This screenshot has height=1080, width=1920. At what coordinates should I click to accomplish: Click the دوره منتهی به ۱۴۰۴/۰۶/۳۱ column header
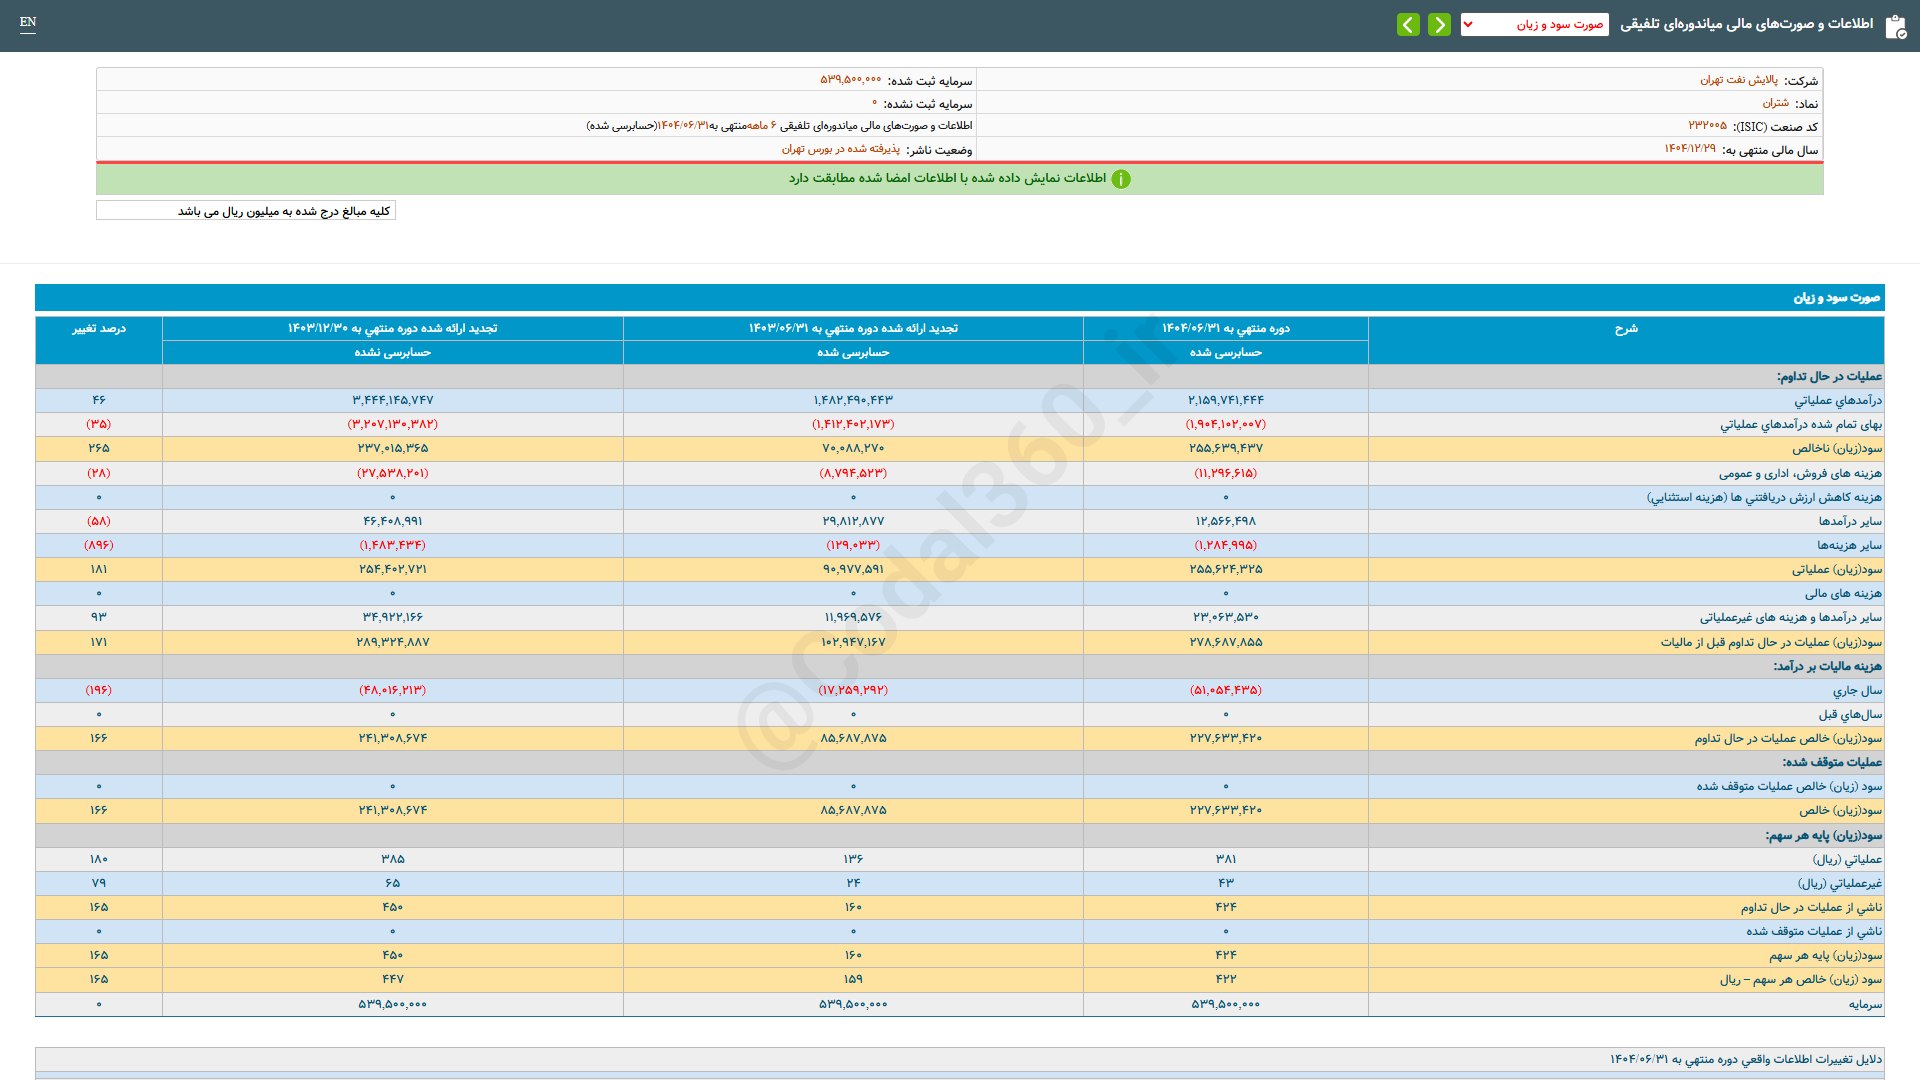click(x=1225, y=329)
